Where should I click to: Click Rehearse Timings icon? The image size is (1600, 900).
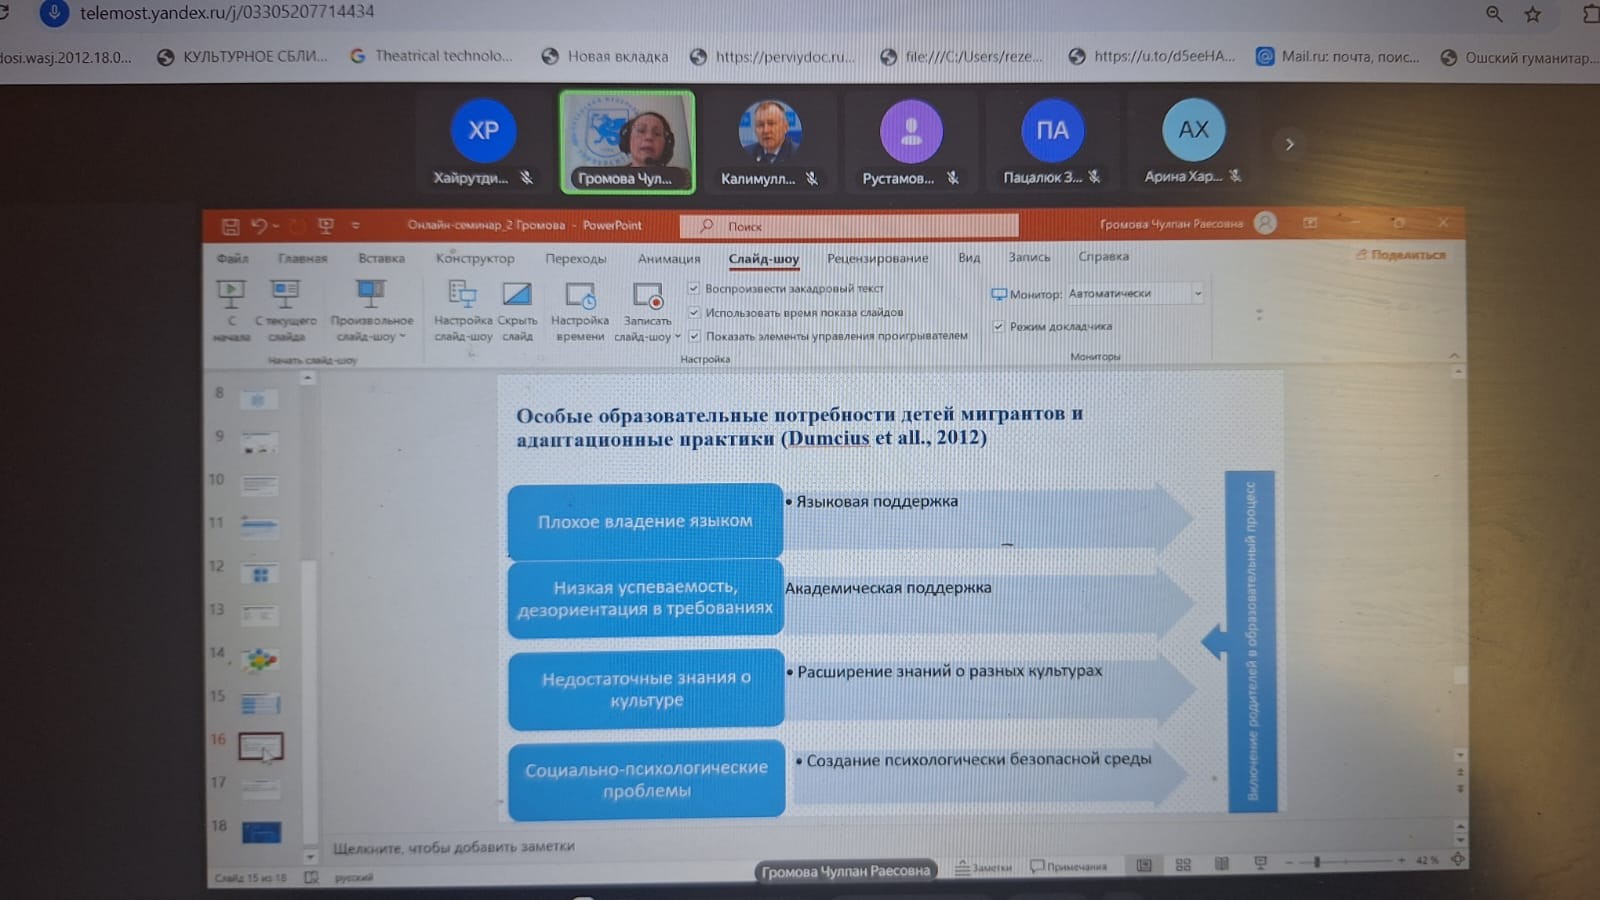[x=580, y=296]
